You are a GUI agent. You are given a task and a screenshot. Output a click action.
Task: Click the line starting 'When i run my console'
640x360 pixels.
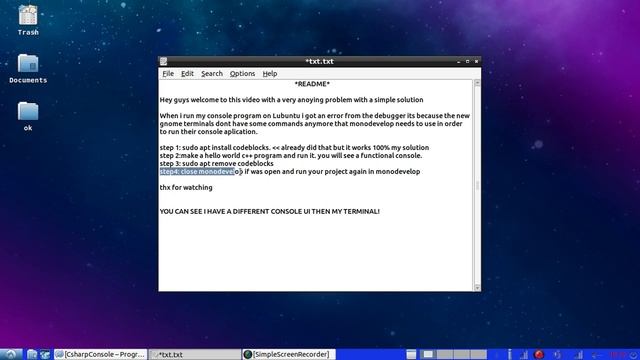(315, 116)
